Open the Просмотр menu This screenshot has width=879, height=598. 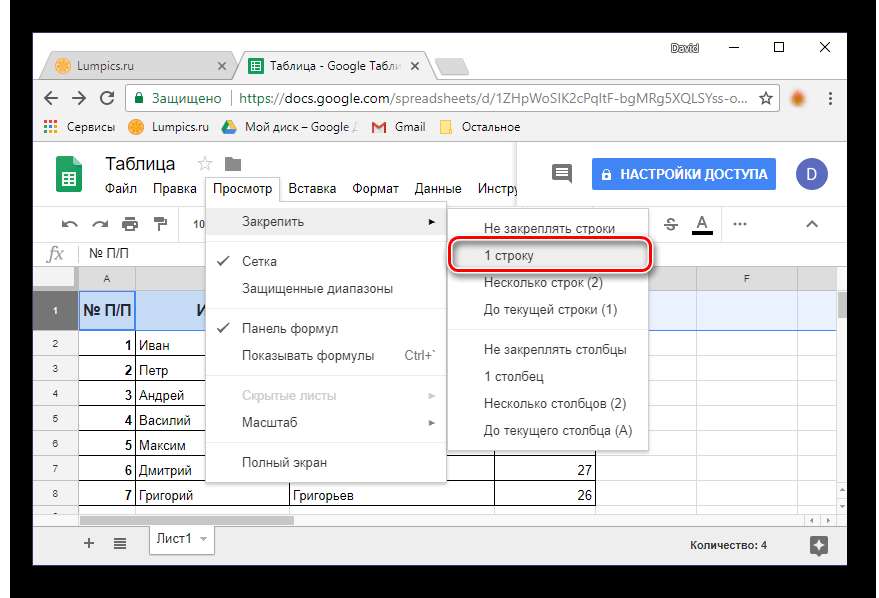tap(242, 189)
